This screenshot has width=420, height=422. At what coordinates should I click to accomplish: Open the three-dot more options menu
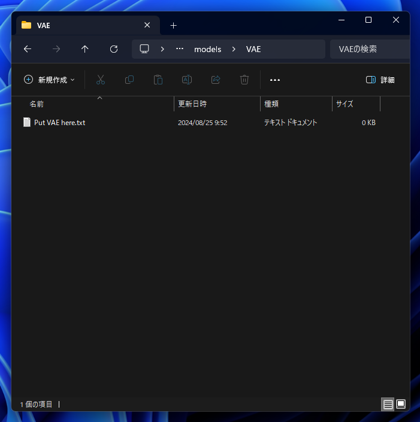(x=275, y=80)
